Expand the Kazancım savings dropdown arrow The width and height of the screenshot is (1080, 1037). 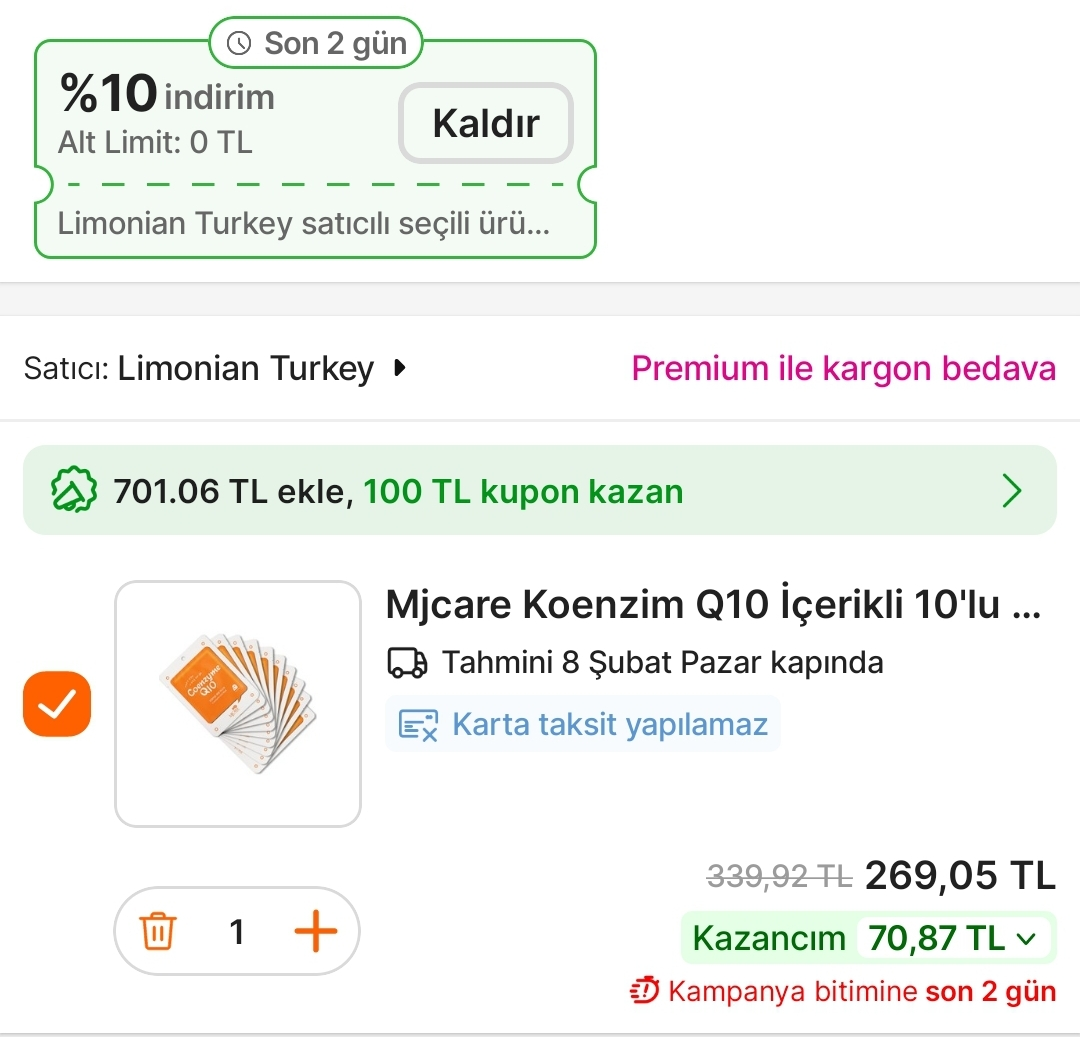(1025, 938)
